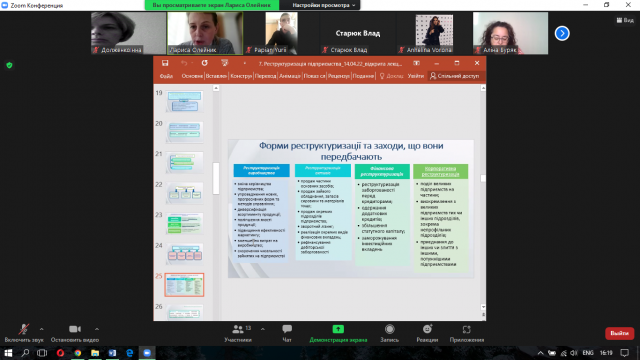Click thumbnail pane scrollbar handle
The image size is (640, 360).
tap(216, 178)
